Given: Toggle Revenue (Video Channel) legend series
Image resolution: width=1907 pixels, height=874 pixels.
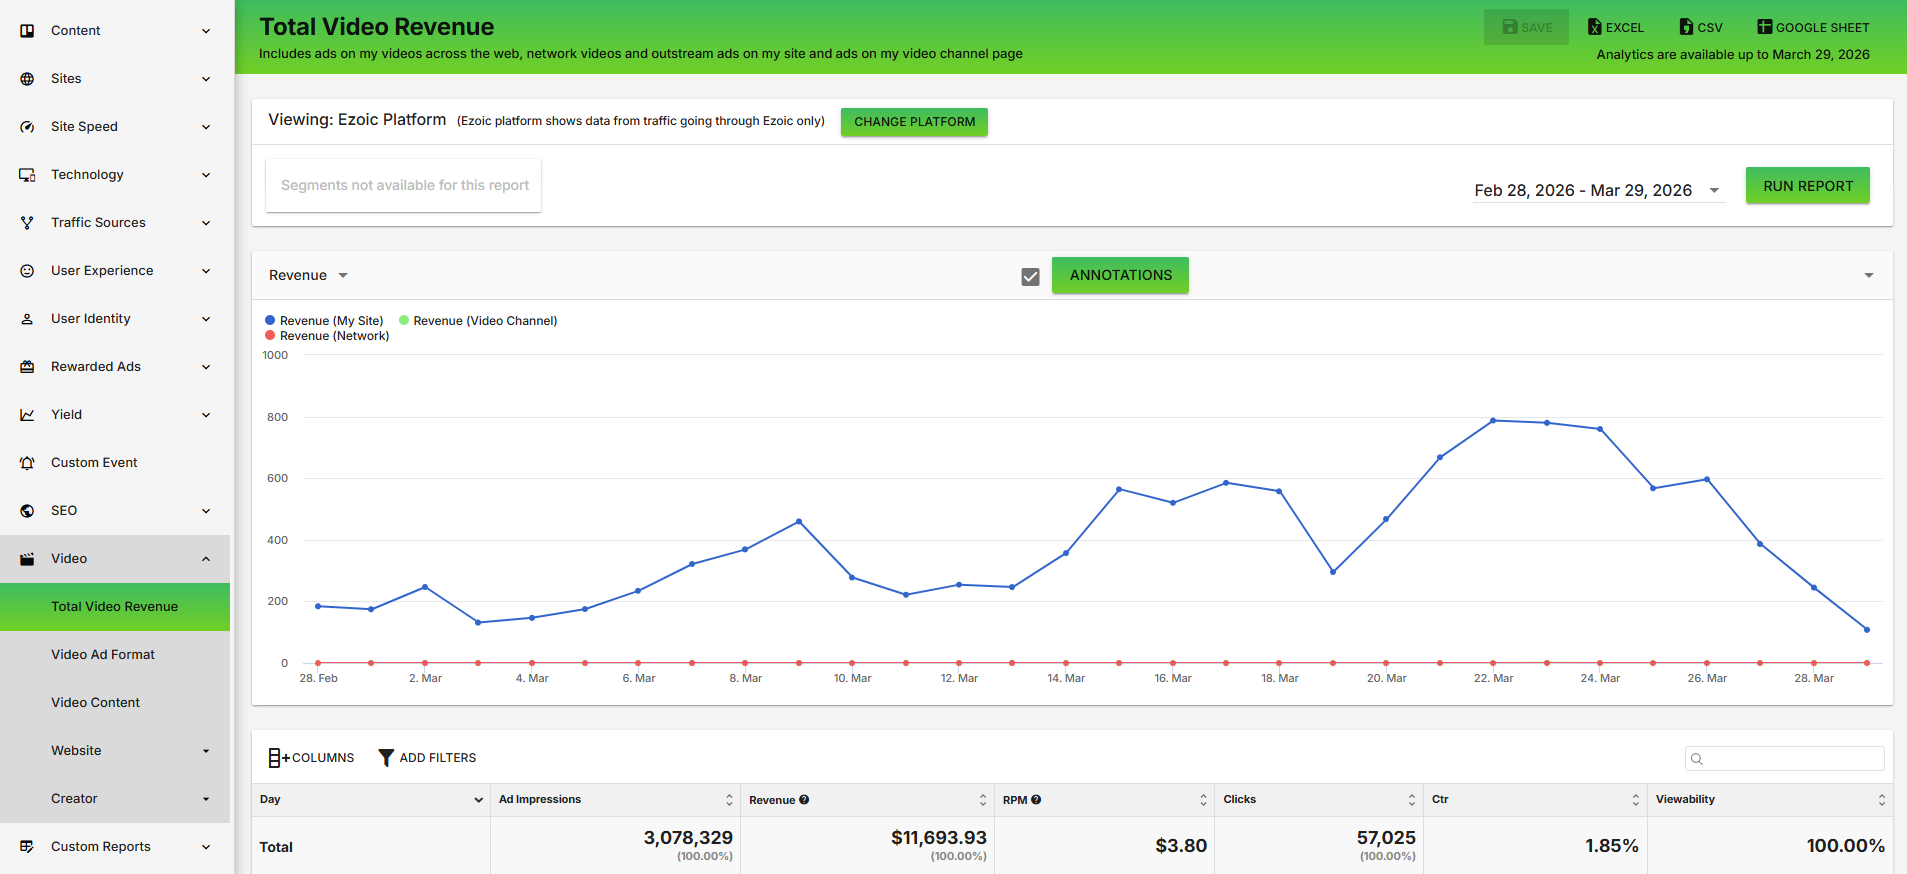Looking at the screenshot, I should 478,321.
